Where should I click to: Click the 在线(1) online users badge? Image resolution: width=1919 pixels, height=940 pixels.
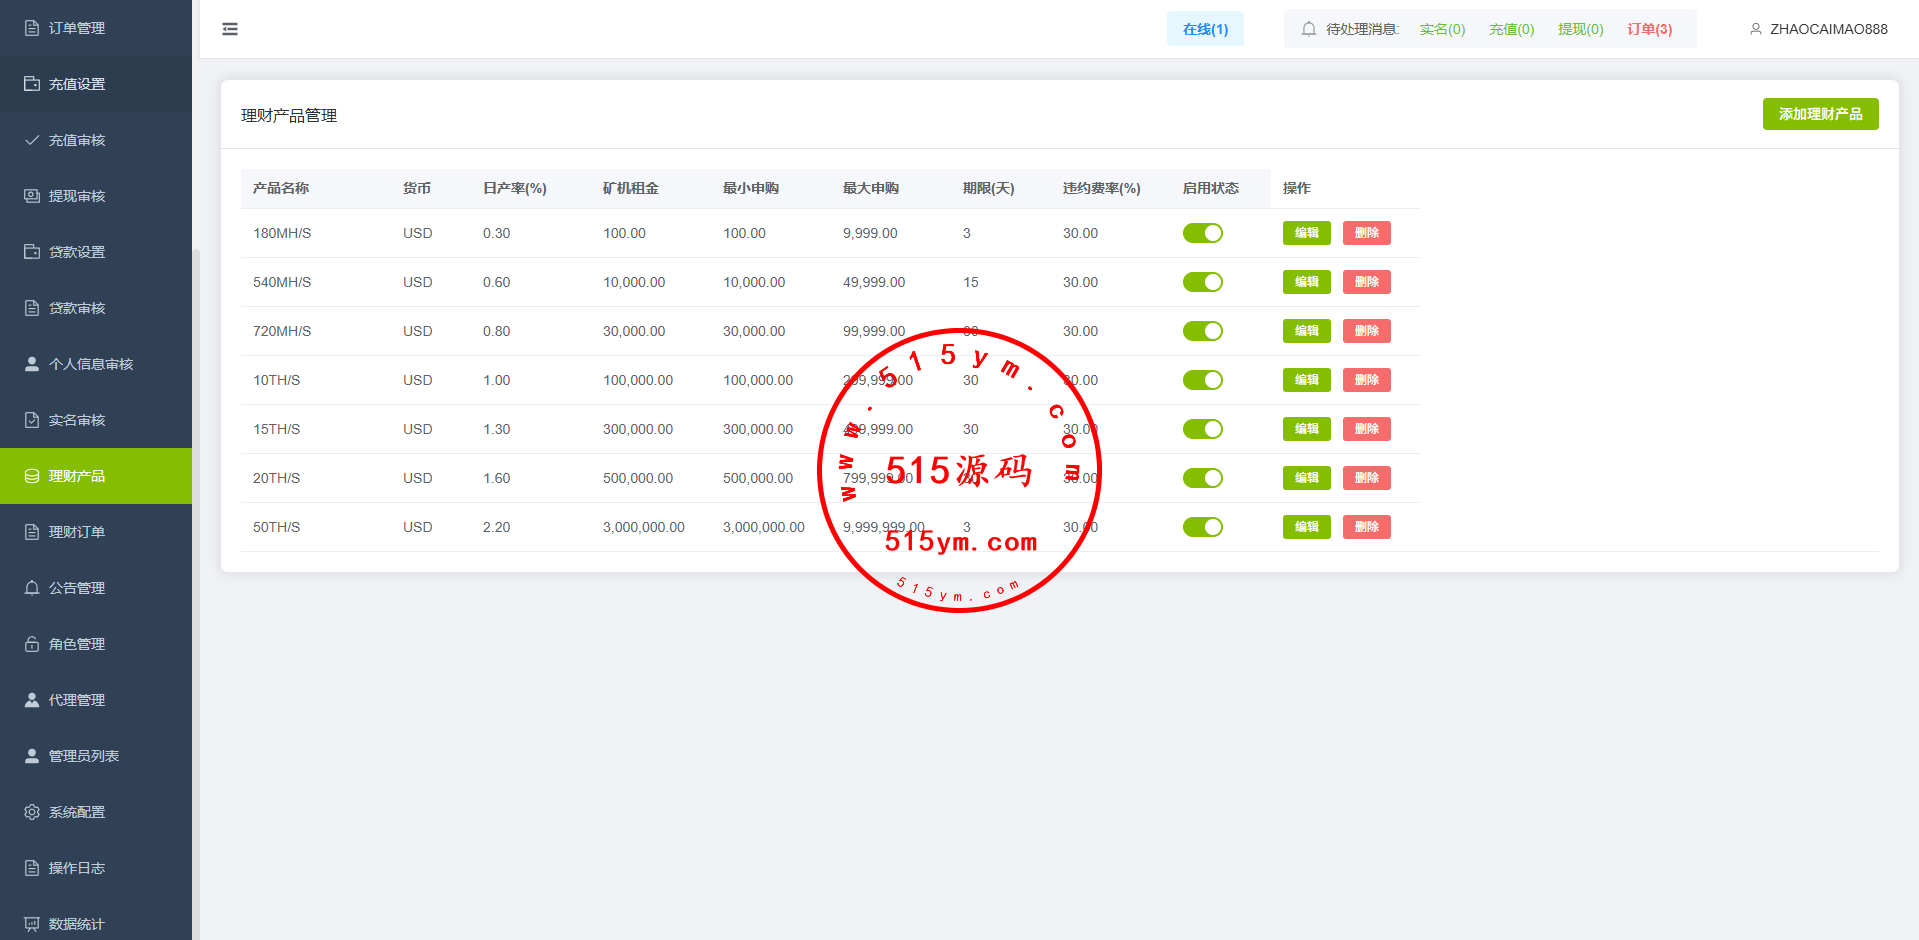point(1205,29)
